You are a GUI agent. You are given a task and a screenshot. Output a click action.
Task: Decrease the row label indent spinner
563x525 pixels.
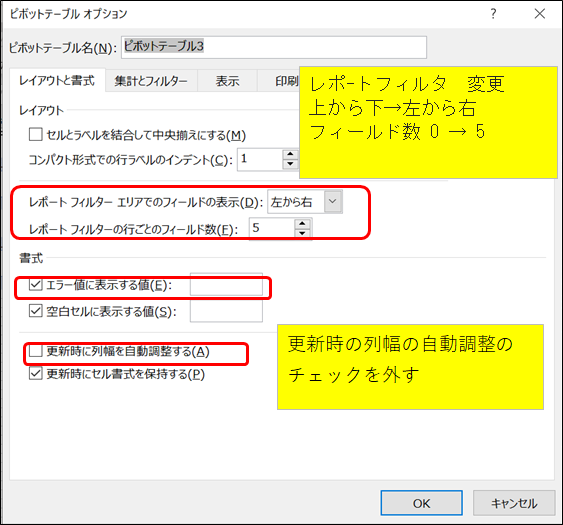pyautogui.click(x=290, y=164)
